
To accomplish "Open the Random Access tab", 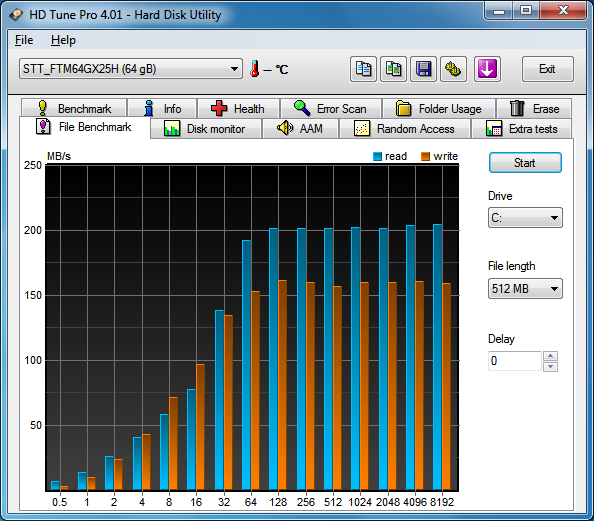I will [405, 129].
